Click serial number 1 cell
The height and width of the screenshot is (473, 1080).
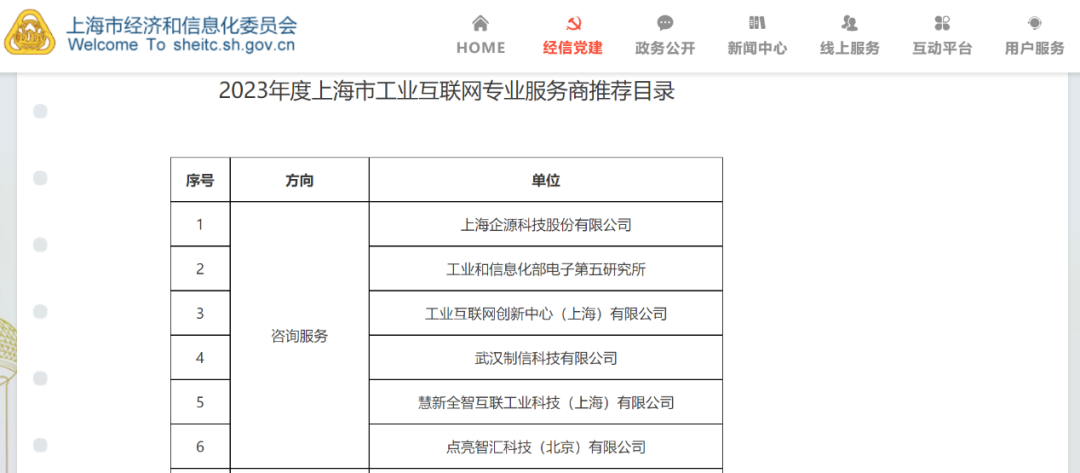pyautogui.click(x=200, y=224)
